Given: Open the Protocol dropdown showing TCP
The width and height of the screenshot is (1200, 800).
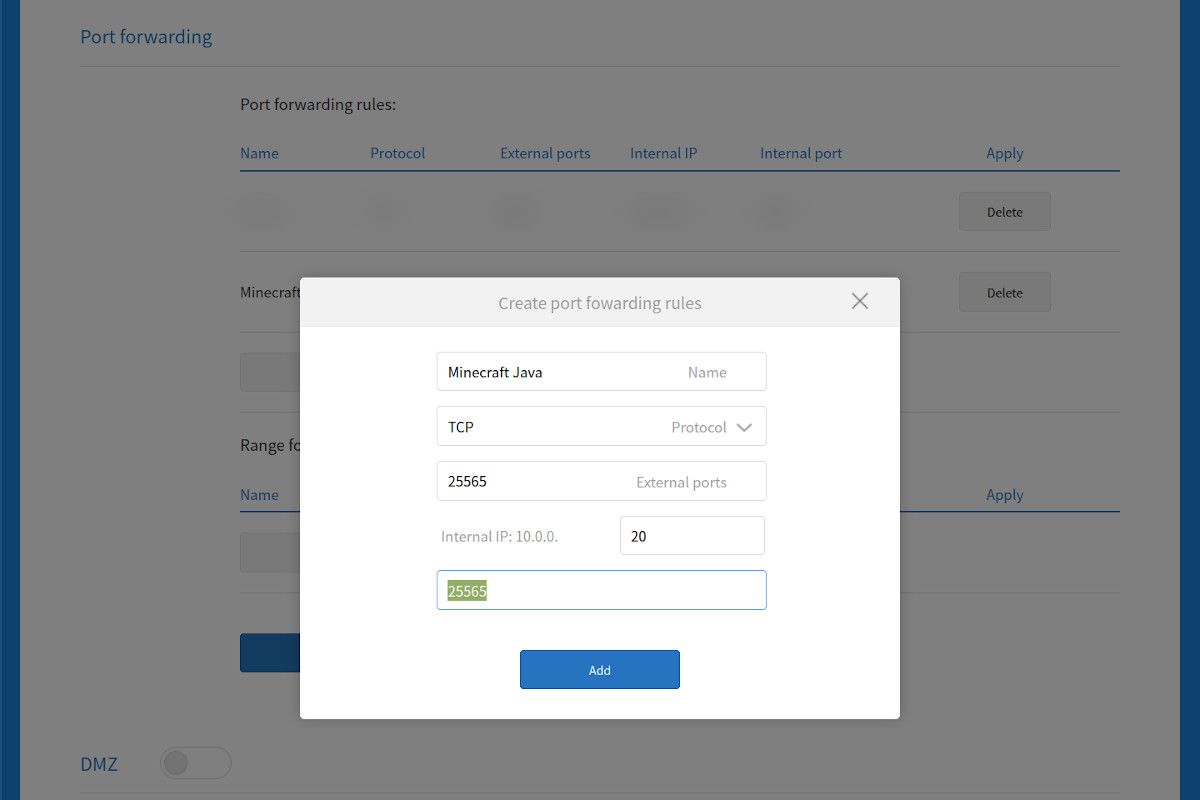Looking at the screenshot, I should pyautogui.click(x=602, y=426).
